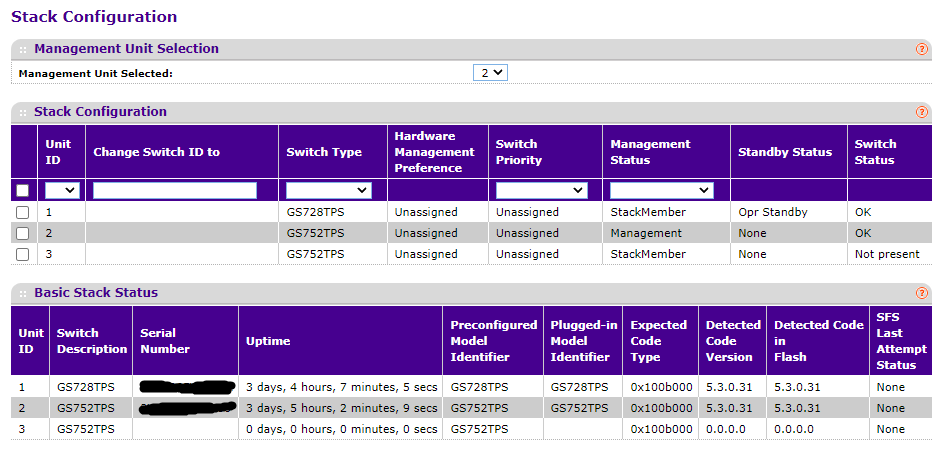Tick the checkbox for unit 2
This screenshot has height=462, width=946.
(23, 233)
